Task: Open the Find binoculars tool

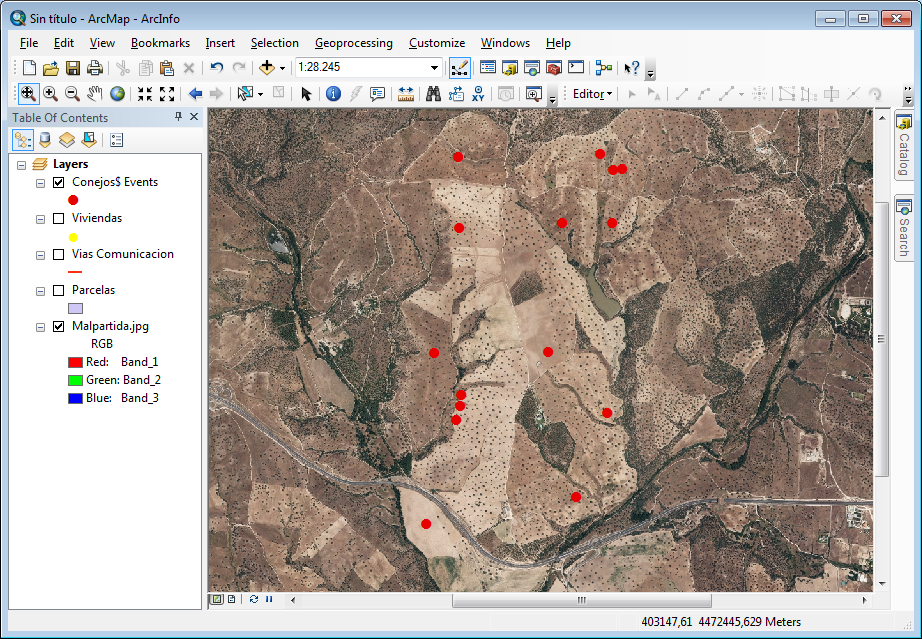Action: point(433,93)
